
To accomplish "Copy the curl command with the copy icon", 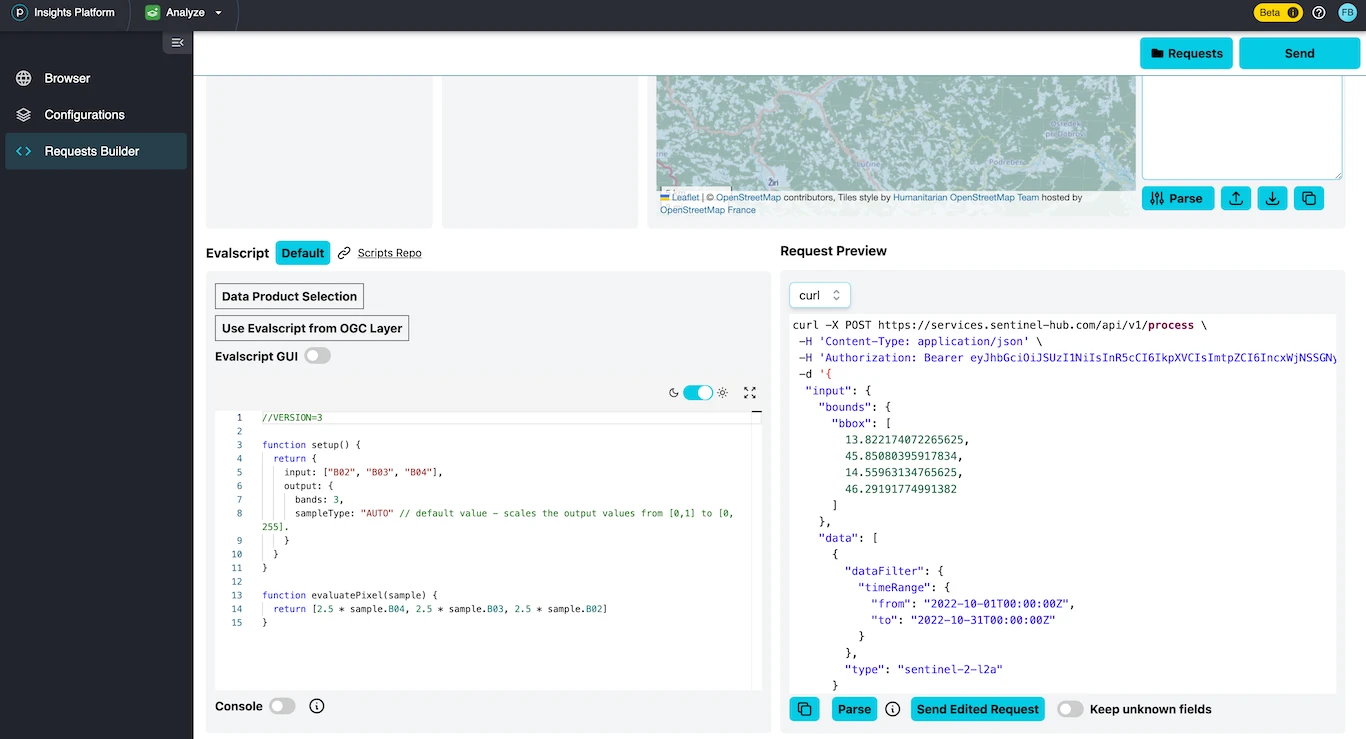I will point(804,709).
